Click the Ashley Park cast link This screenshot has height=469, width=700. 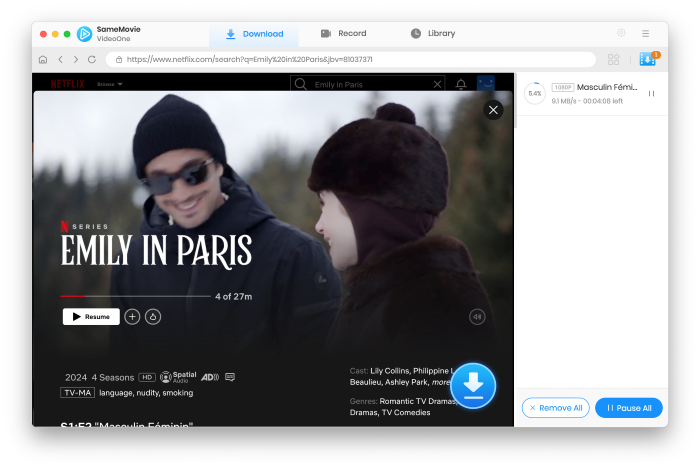click(x=407, y=382)
